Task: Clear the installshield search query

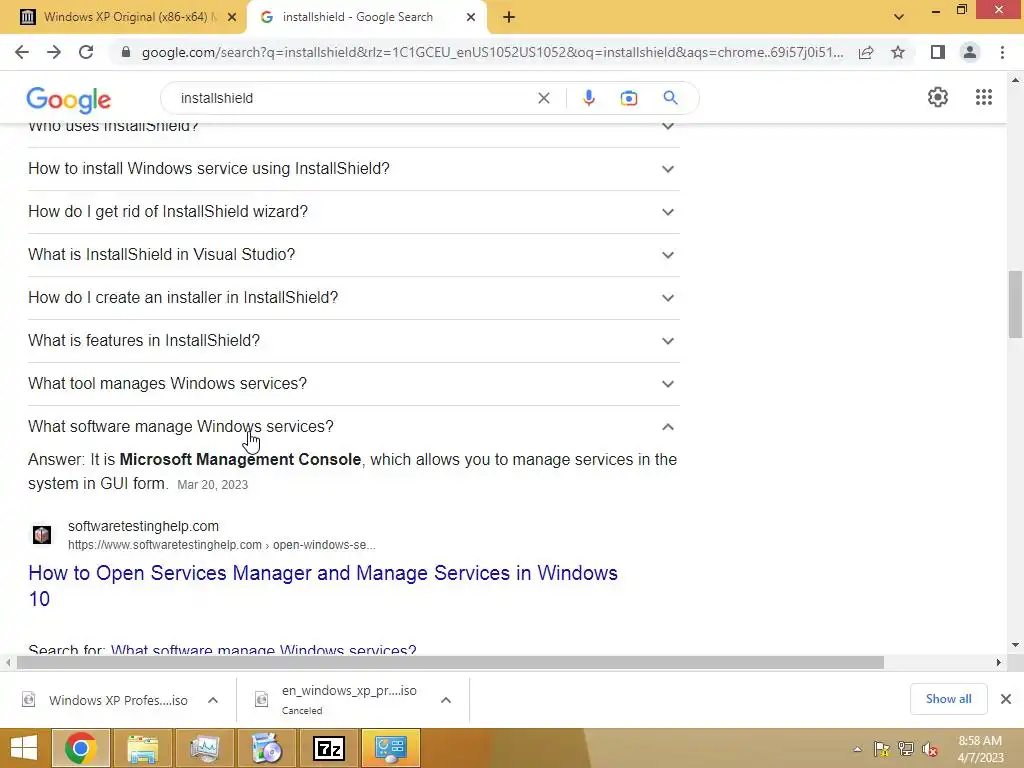Action: point(543,98)
